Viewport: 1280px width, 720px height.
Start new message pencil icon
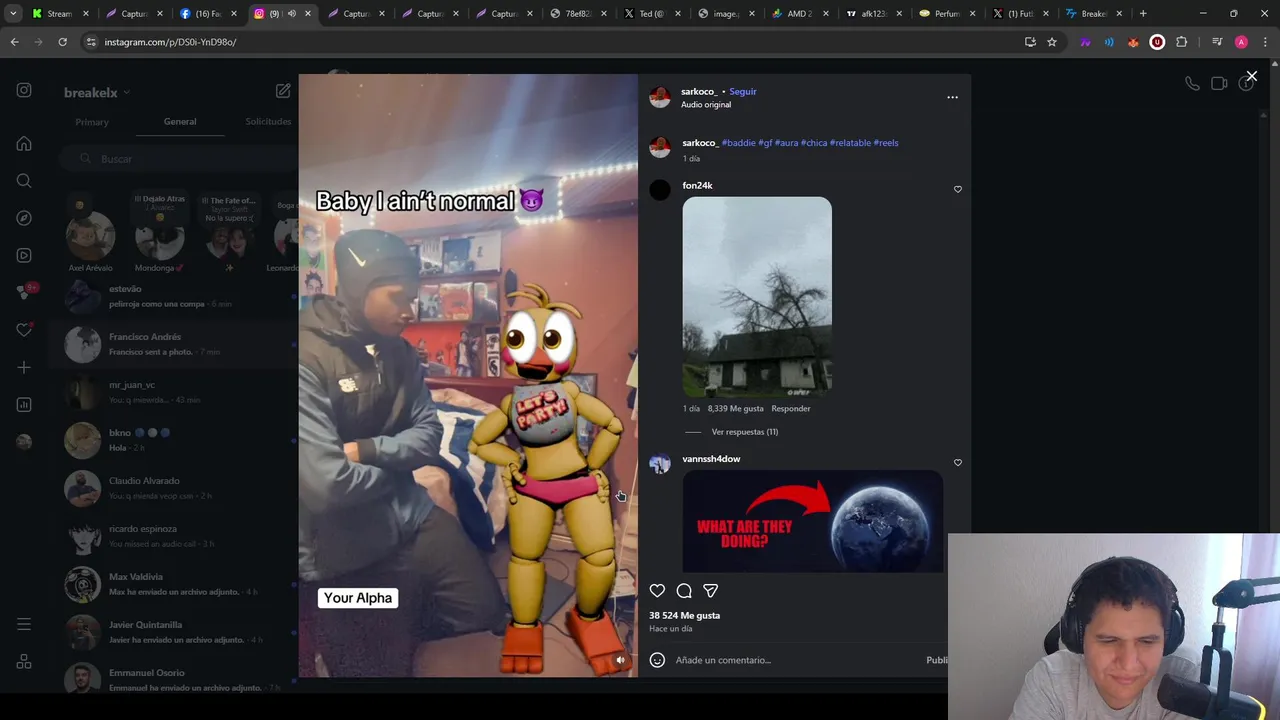tap(283, 91)
